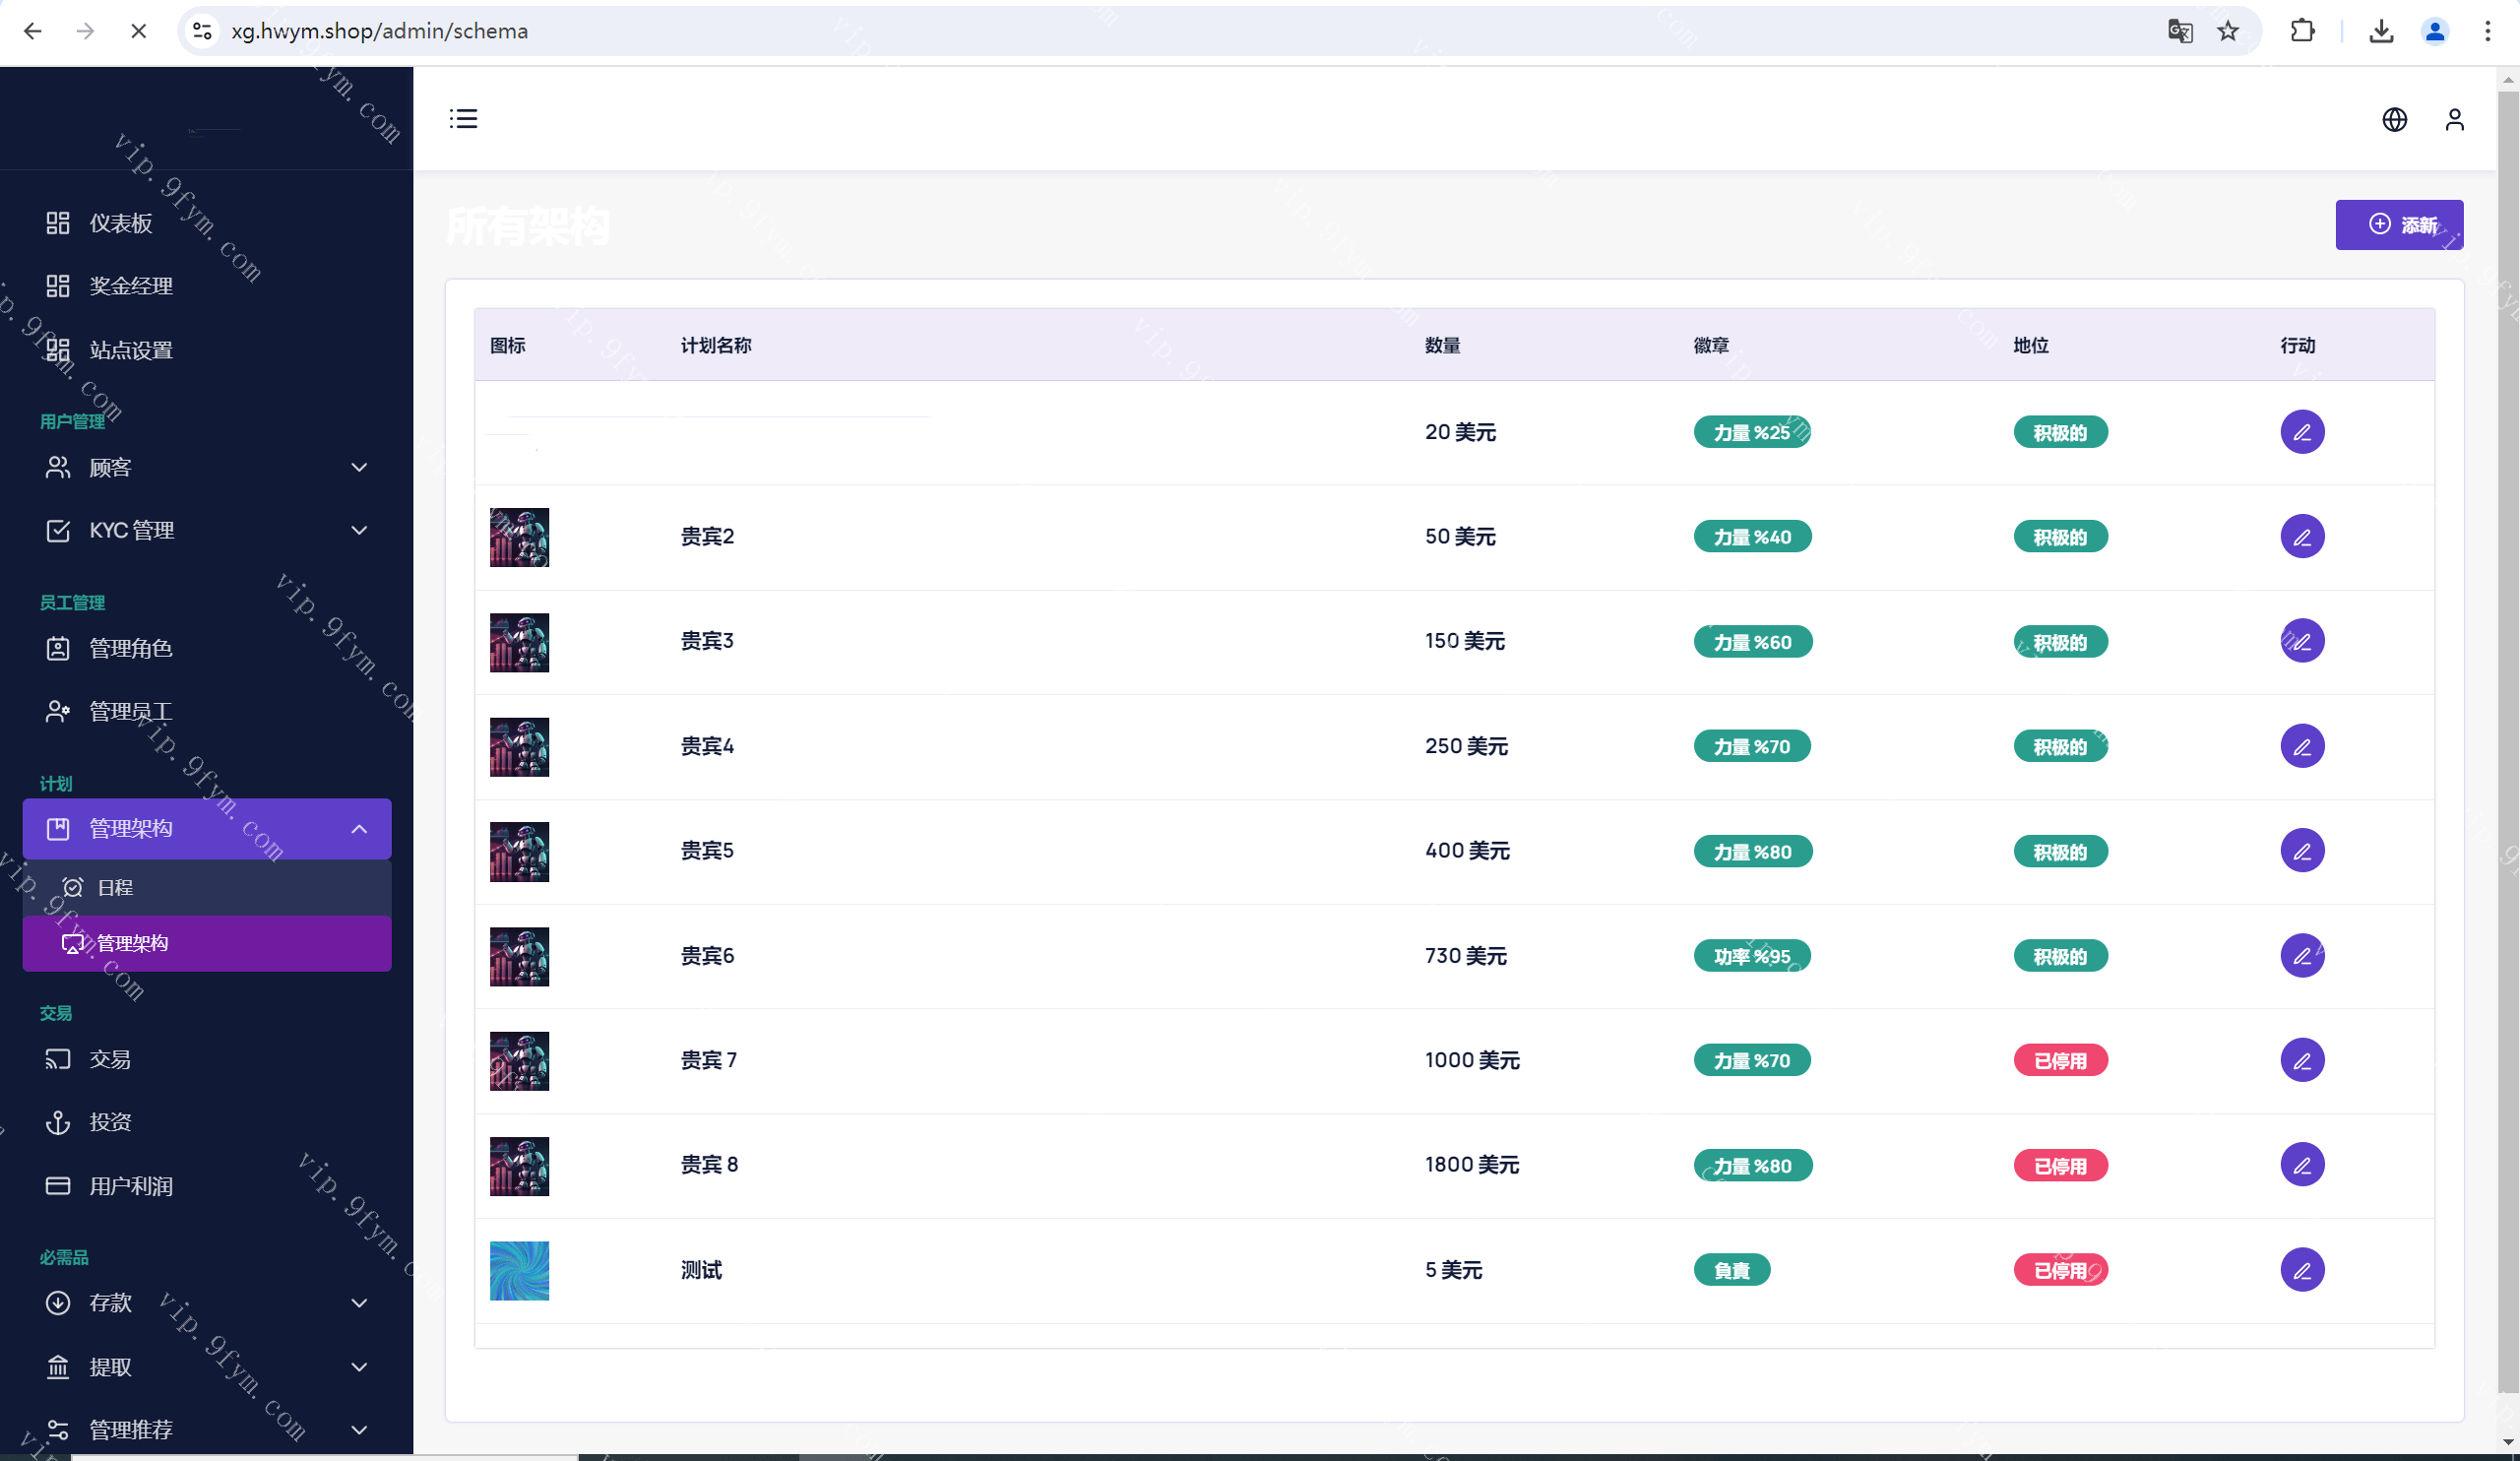Click edit pencil icon for 贵宾2 row
2520x1461 pixels.
pos(2301,537)
